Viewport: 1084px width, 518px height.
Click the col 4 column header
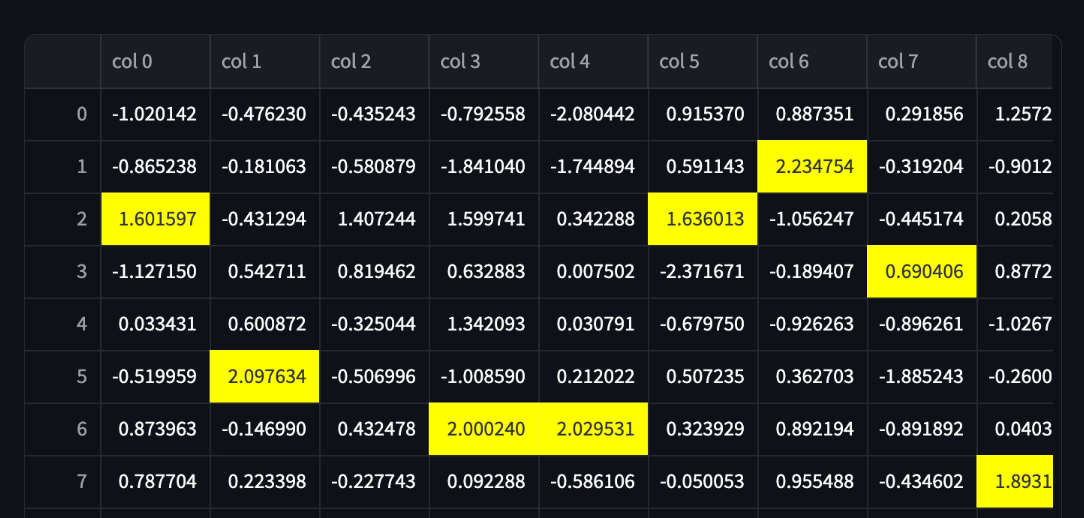tap(593, 62)
